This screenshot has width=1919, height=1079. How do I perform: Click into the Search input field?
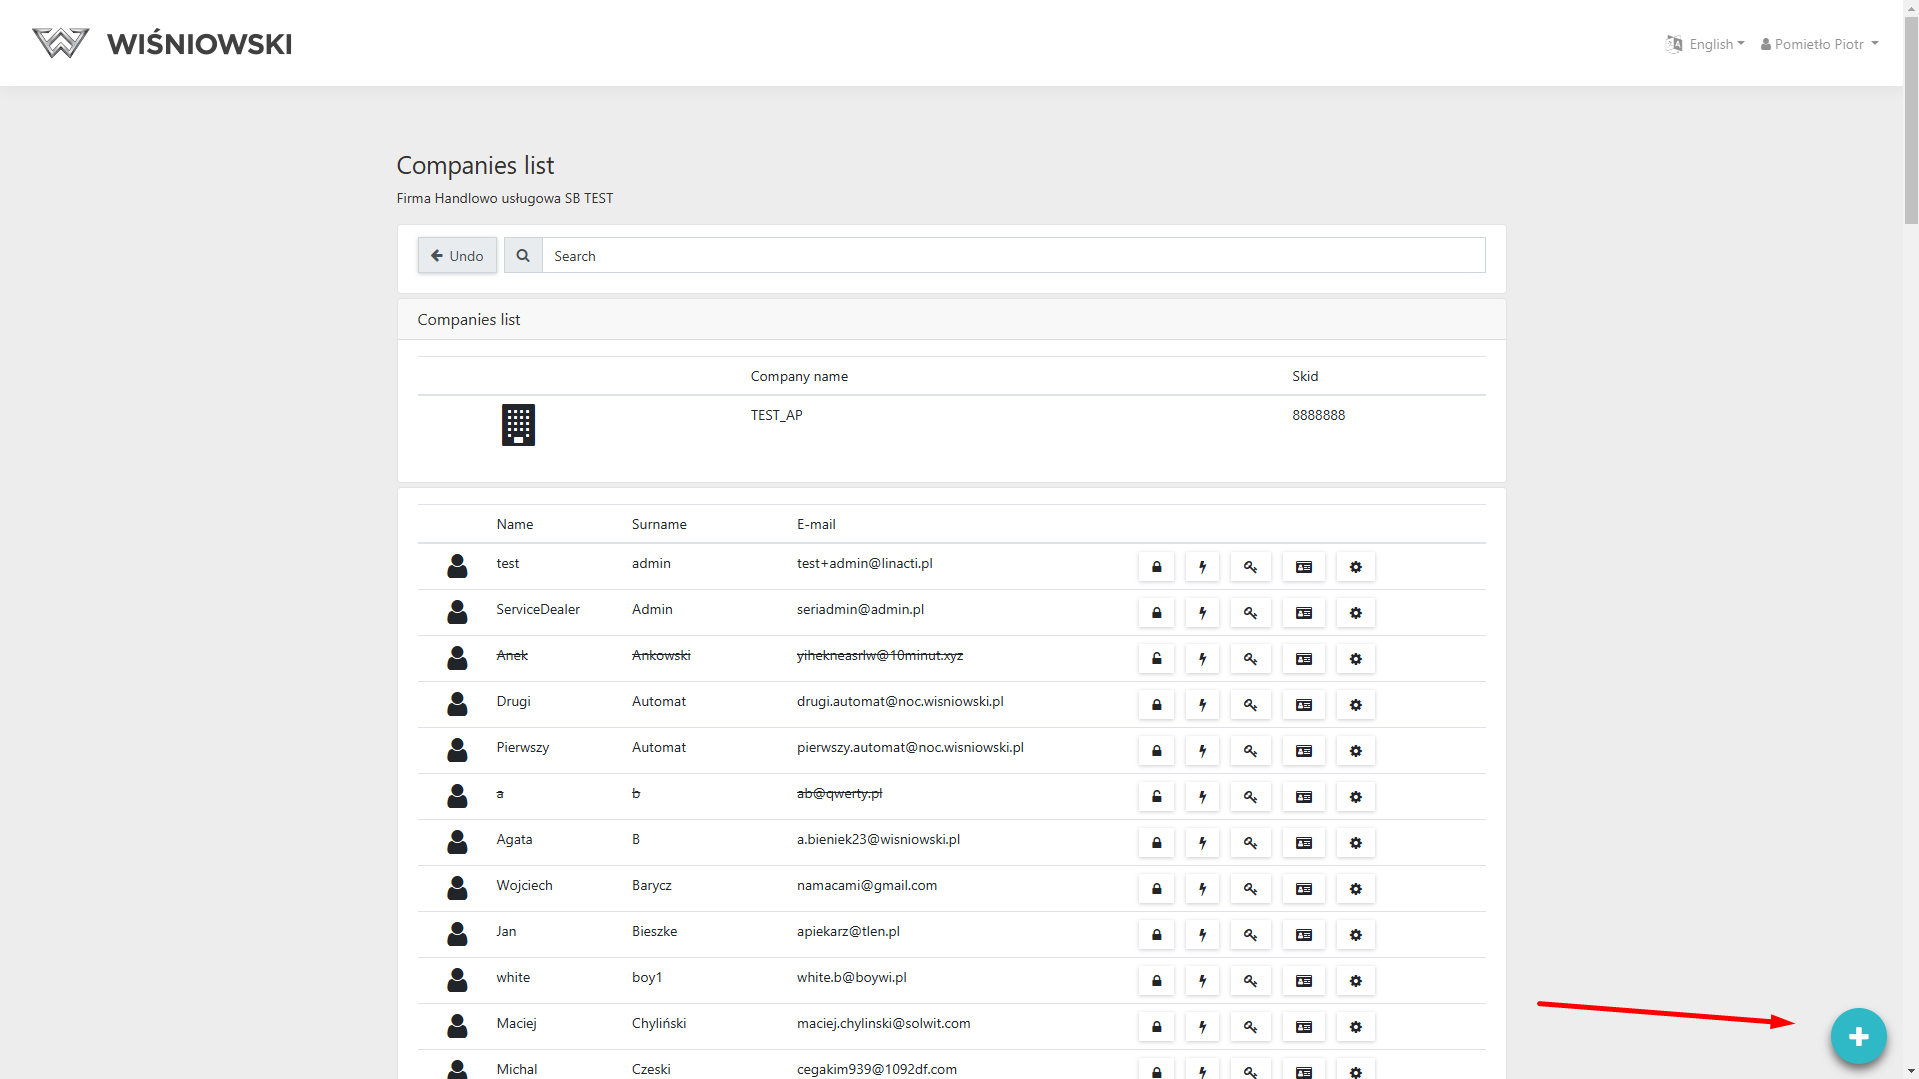[x=1012, y=256]
